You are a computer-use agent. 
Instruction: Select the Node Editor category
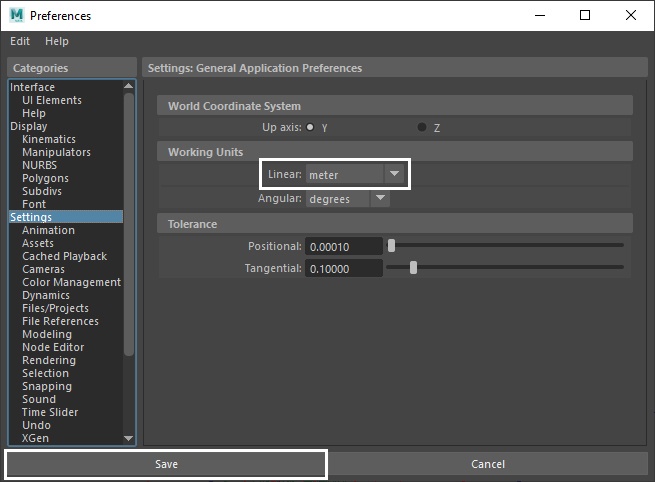pyautogui.click(x=53, y=347)
